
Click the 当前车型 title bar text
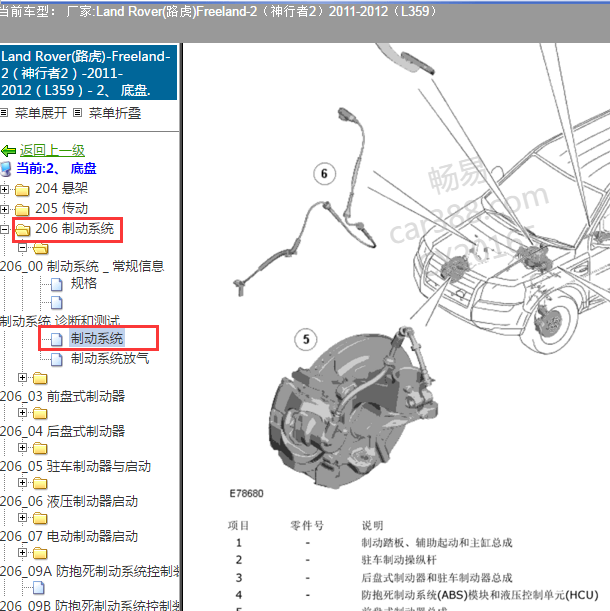click(218, 11)
